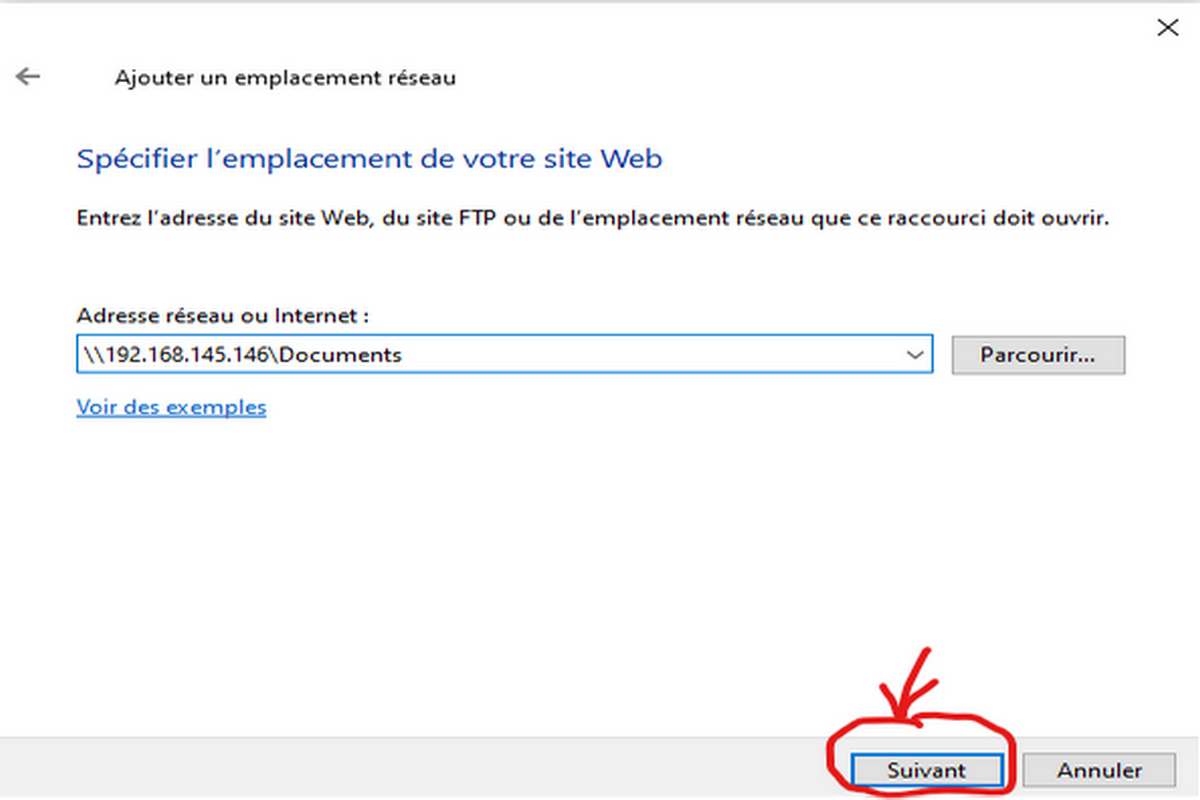This screenshot has height=800, width=1200.
Task: Click the back arrow icon
Action: [28, 76]
